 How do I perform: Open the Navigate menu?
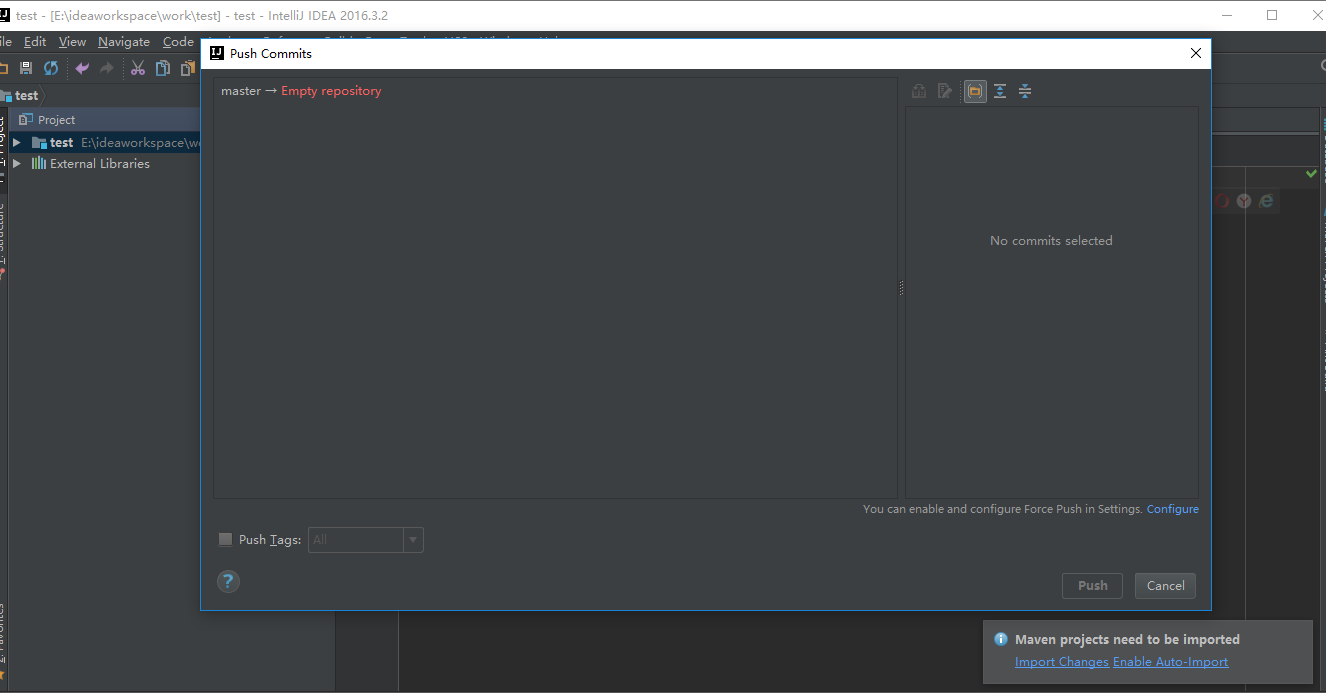coord(124,42)
